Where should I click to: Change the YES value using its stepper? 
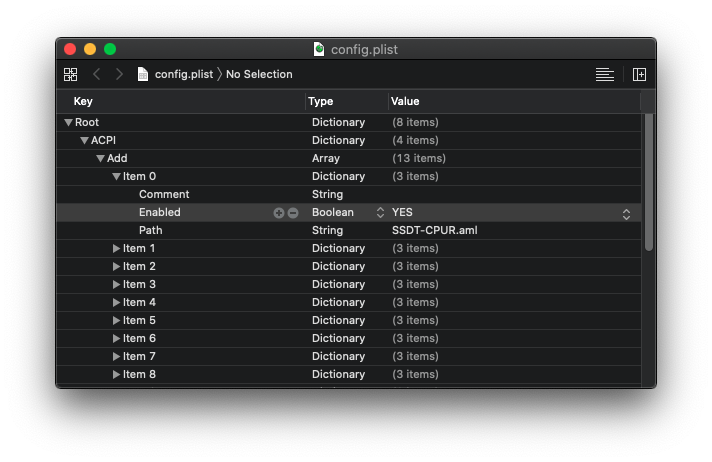(x=626, y=213)
